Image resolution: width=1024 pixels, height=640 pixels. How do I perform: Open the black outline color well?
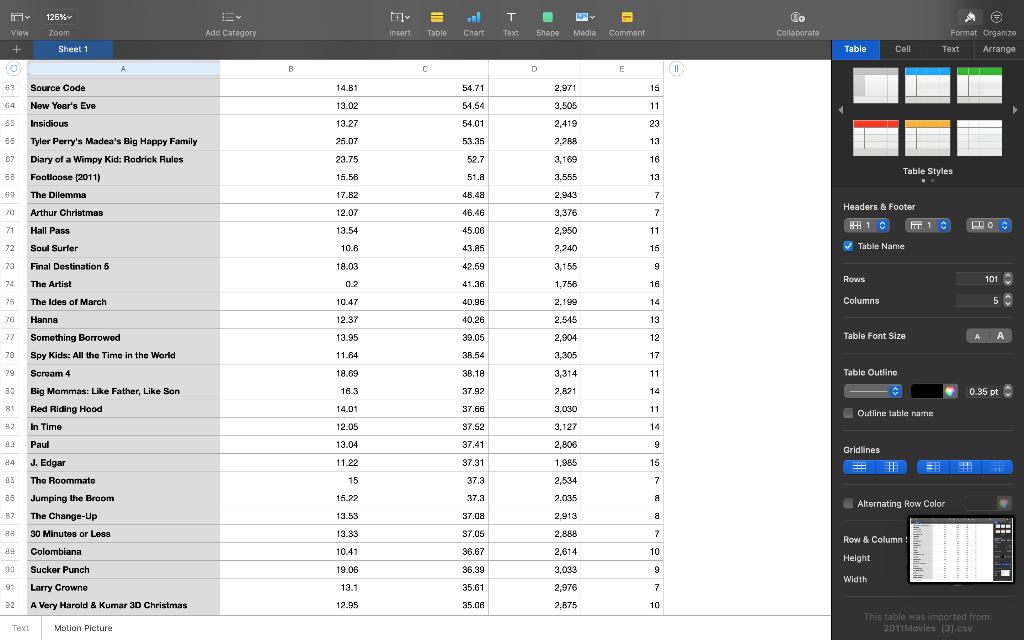926,391
